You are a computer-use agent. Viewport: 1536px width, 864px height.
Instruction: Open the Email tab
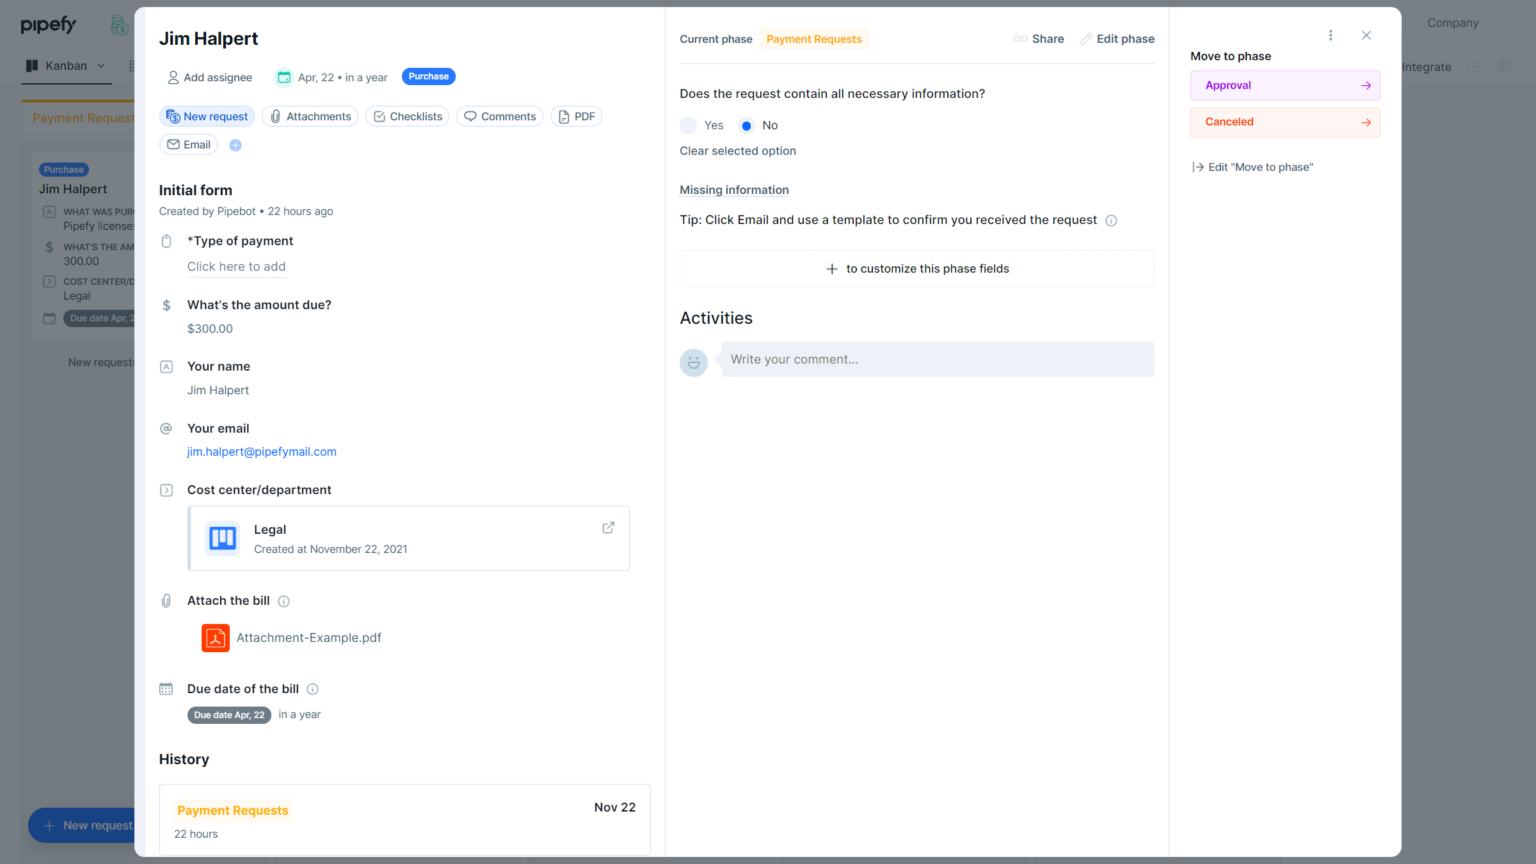click(x=188, y=145)
